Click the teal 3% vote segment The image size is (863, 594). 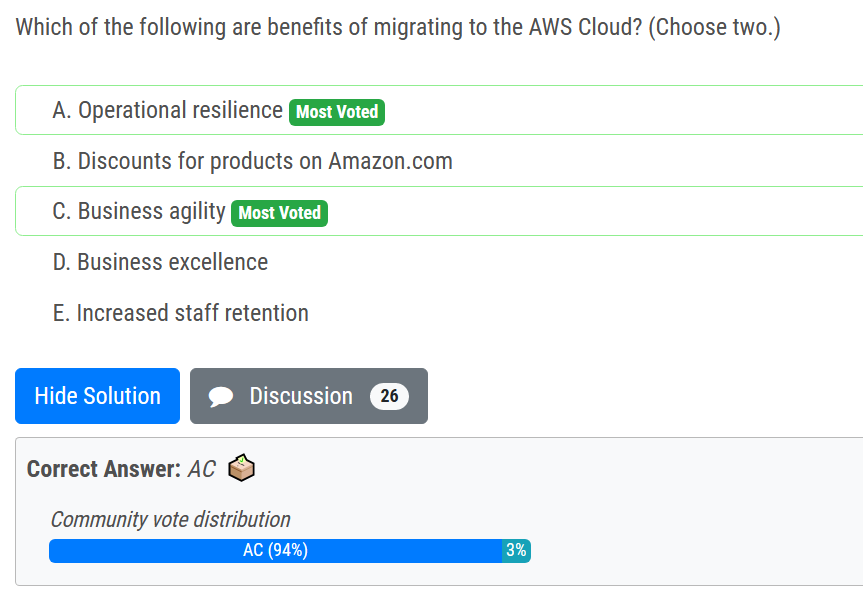pos(516,551)
